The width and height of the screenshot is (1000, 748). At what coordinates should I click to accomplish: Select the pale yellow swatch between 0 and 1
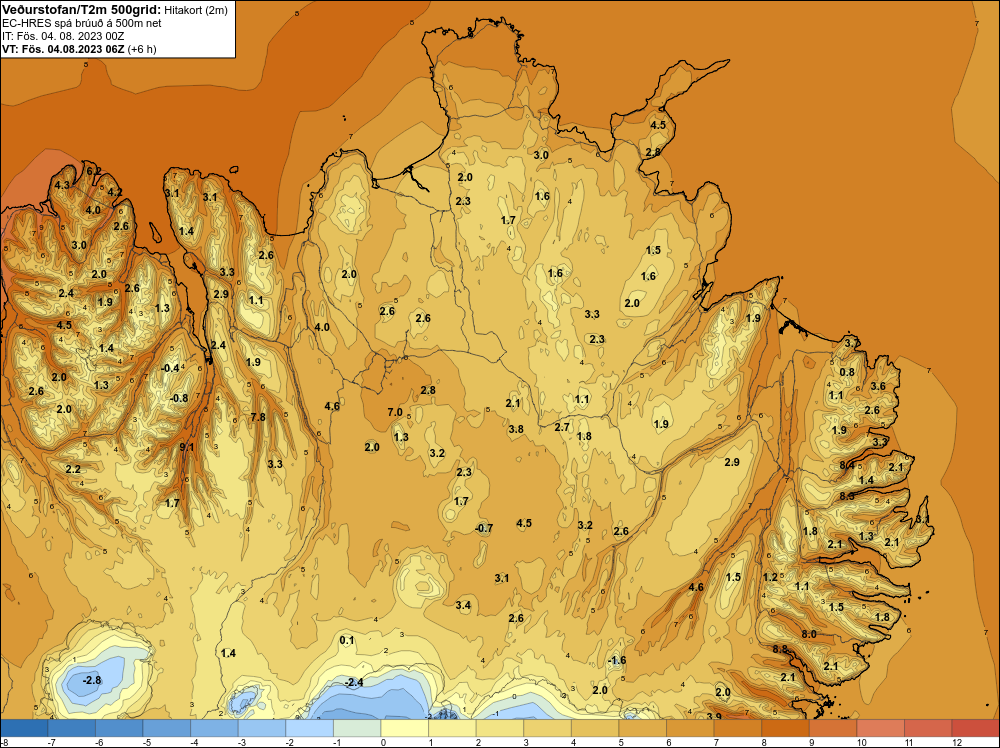click(x=404, y=728)
